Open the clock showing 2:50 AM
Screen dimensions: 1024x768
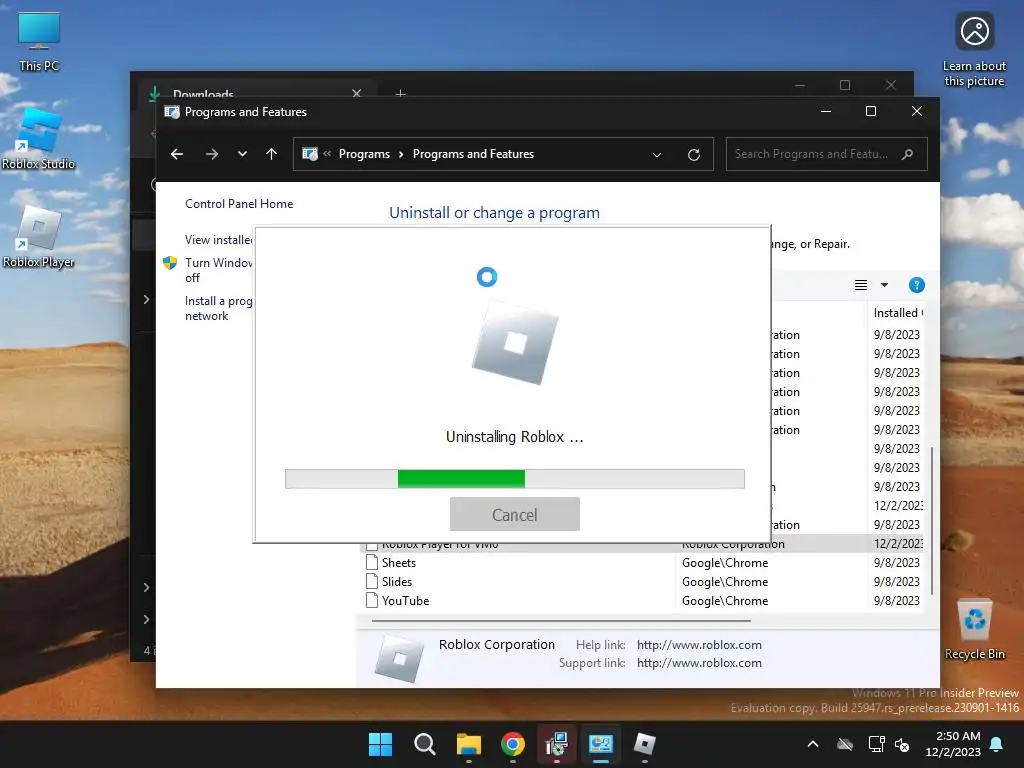tap(953, 744)
